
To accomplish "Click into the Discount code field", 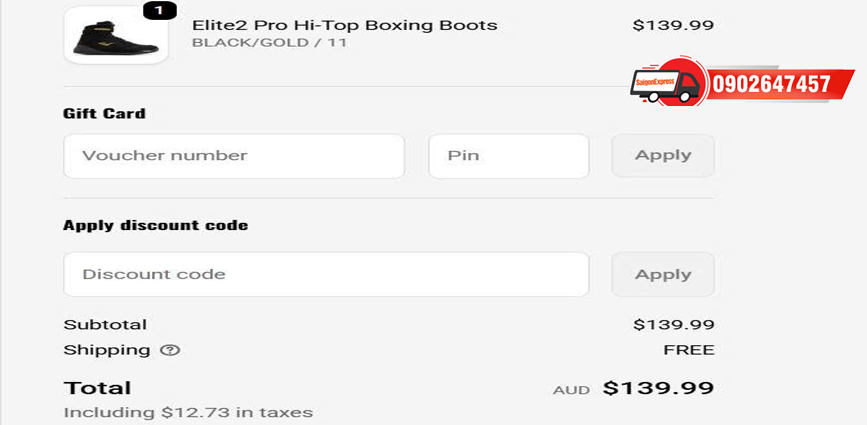I will point(326,274).
